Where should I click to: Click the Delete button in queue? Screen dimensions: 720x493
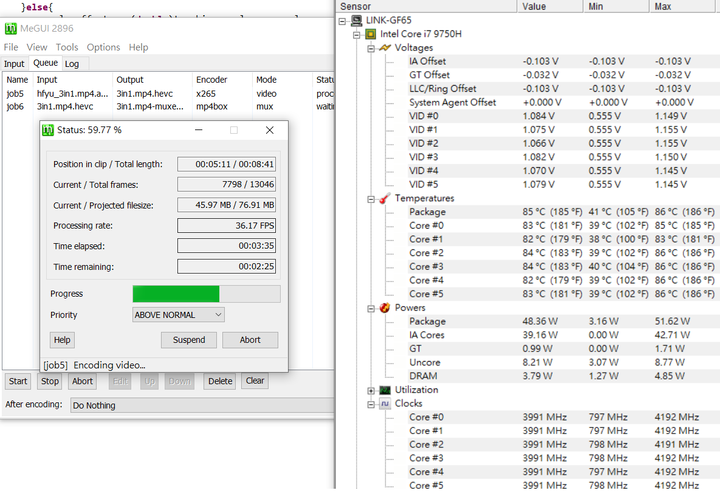click(x=220, y=381)
